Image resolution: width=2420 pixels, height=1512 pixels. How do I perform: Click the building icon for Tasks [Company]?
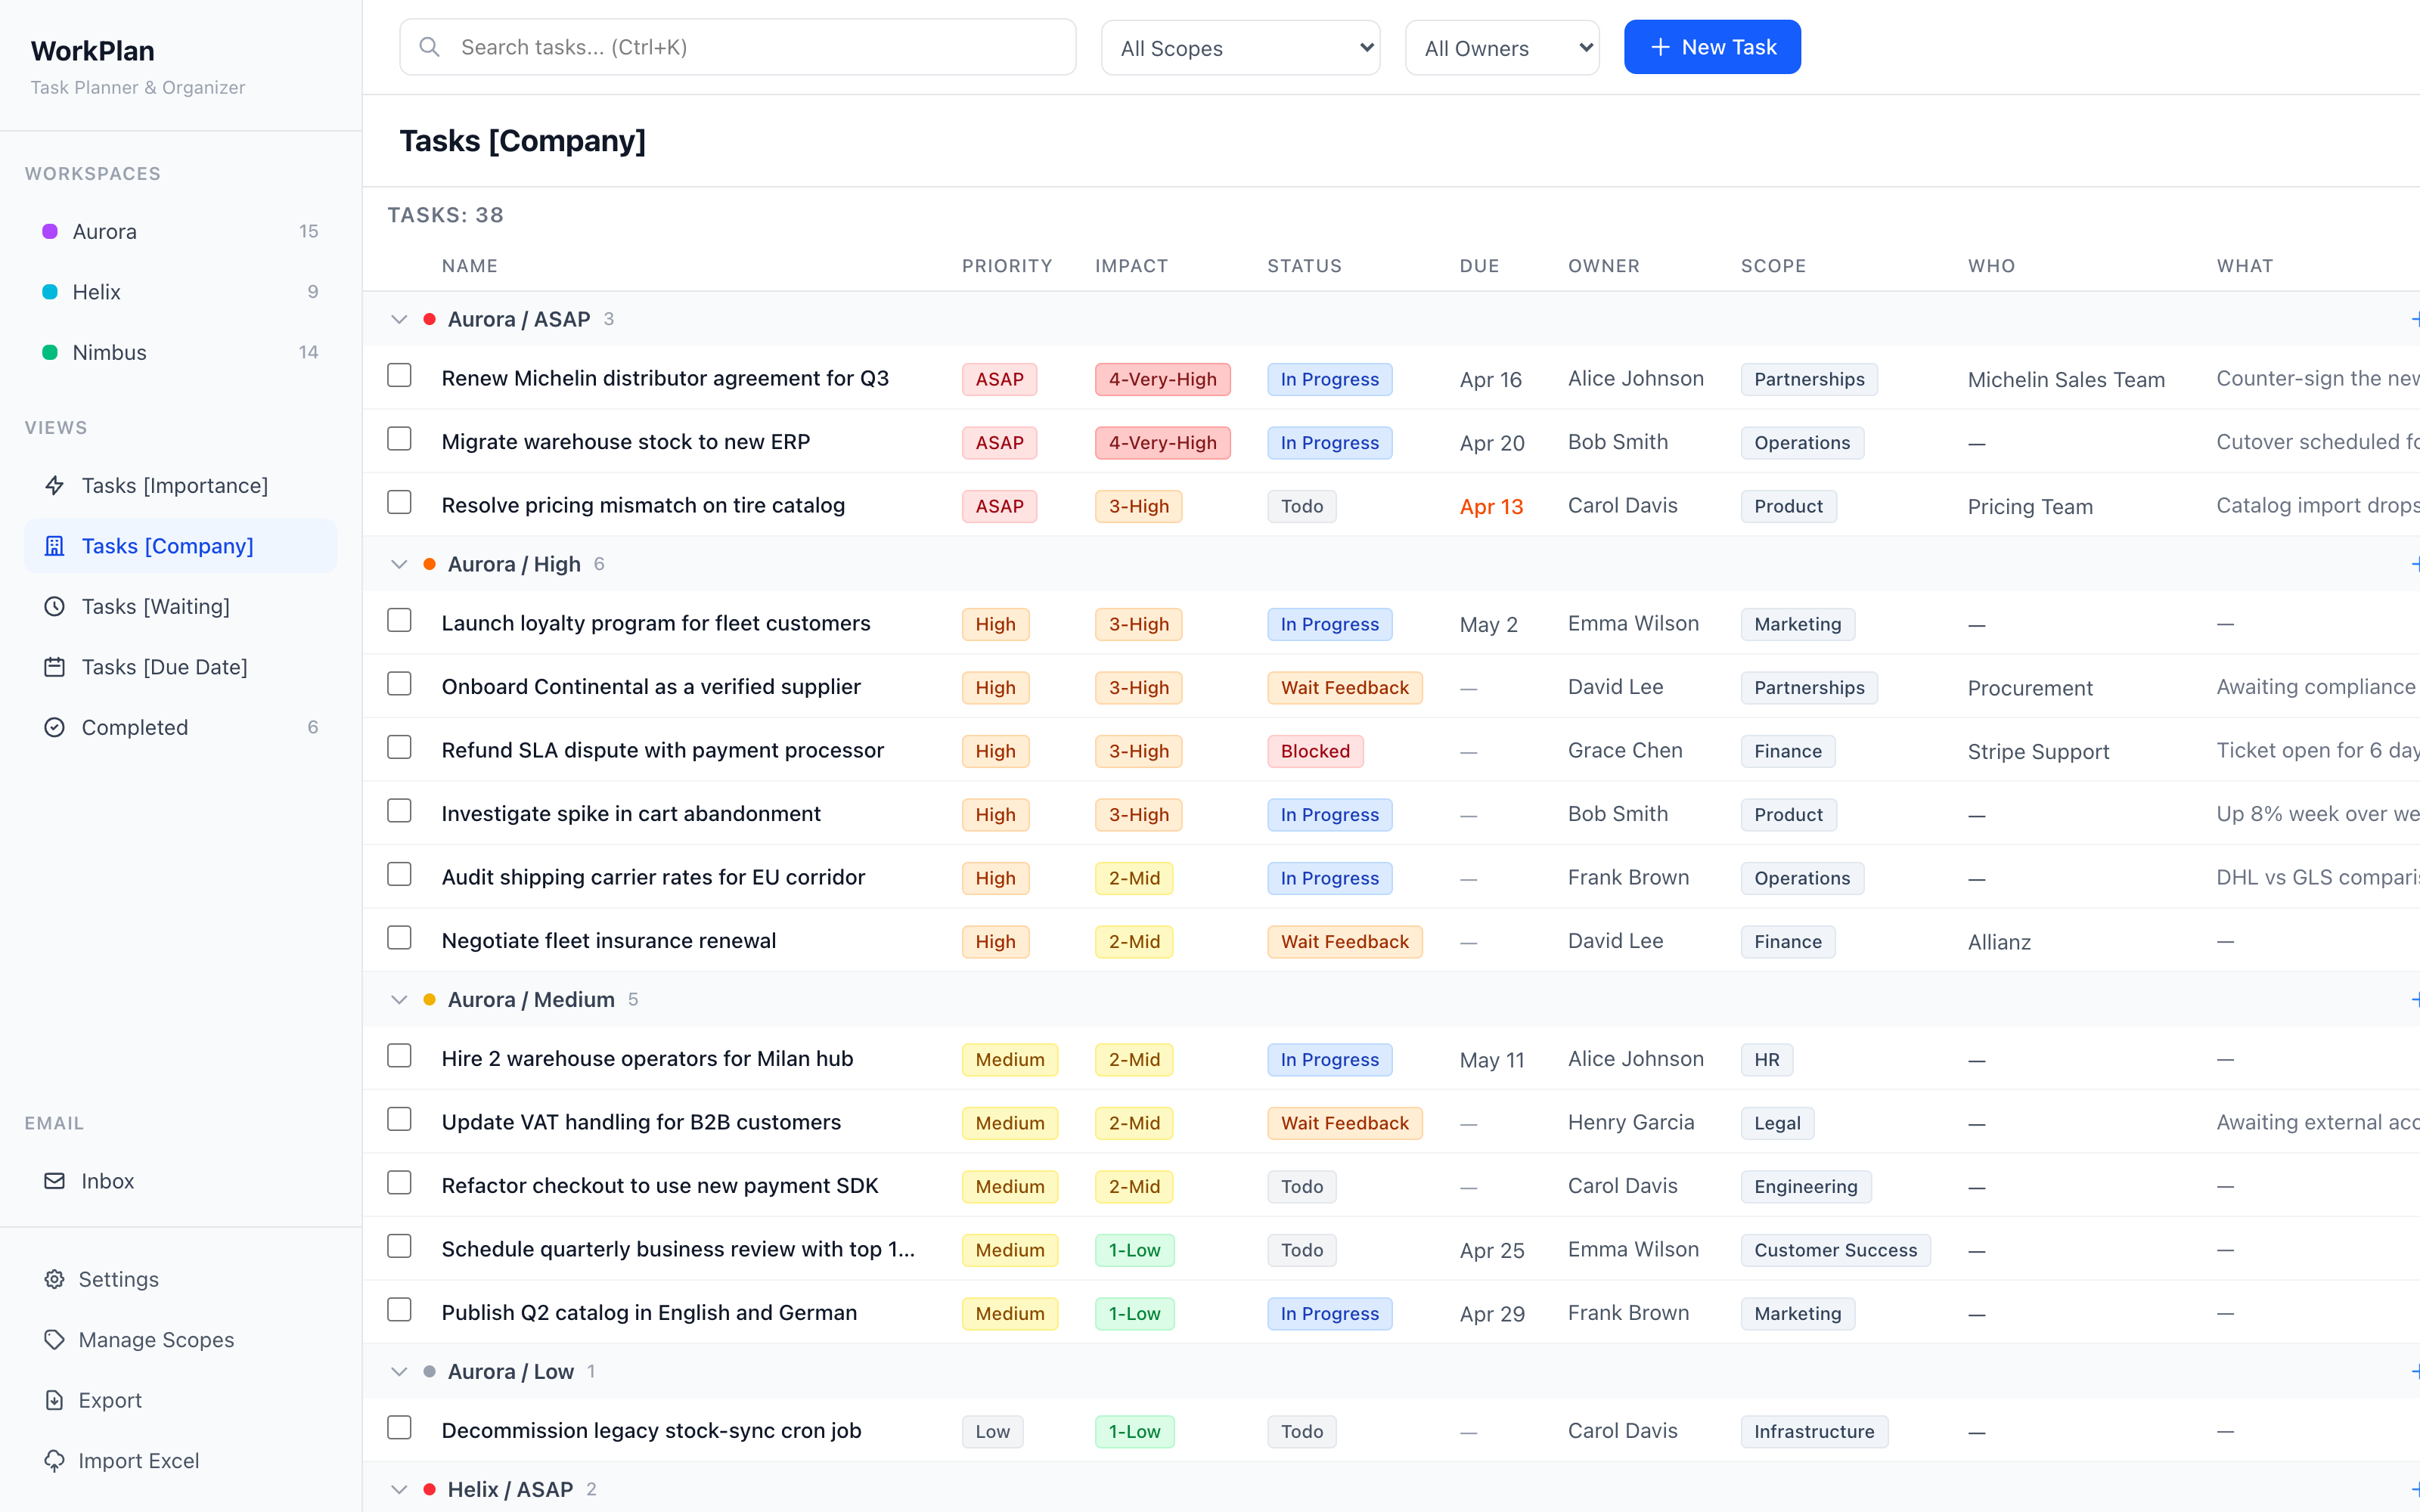pos(55,546)
